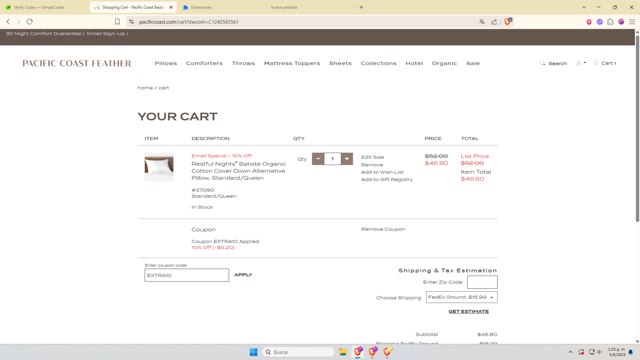Go to home breadcrumb link

pos(145,88)
